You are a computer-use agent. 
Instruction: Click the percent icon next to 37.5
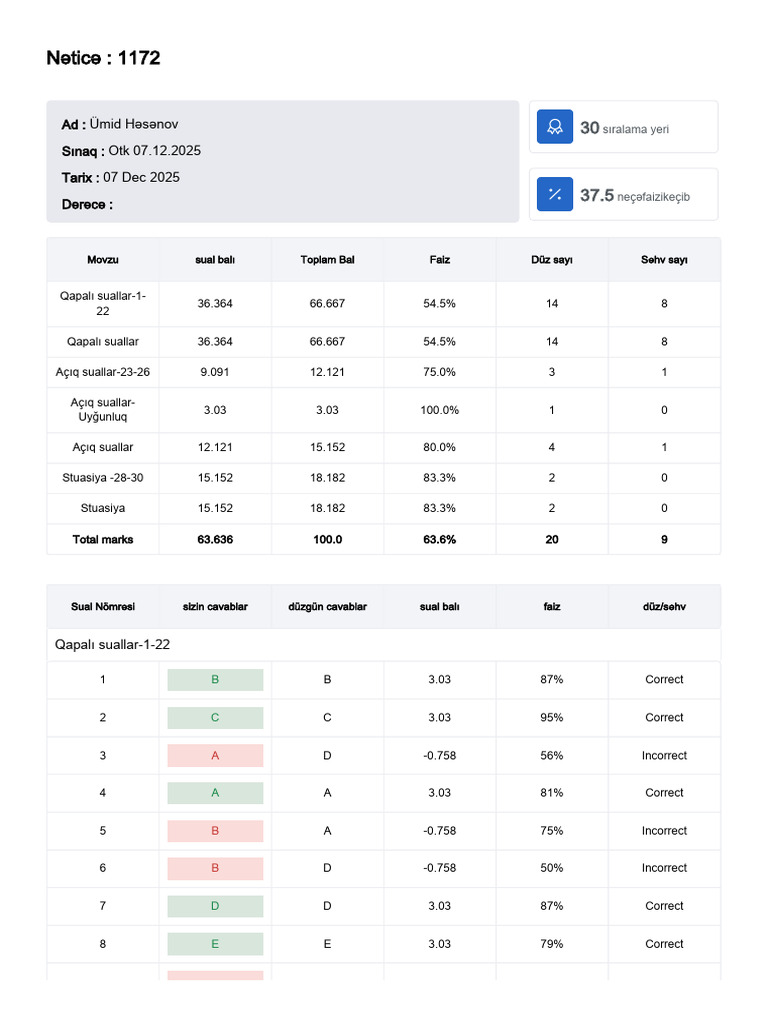tap(554, 194)
